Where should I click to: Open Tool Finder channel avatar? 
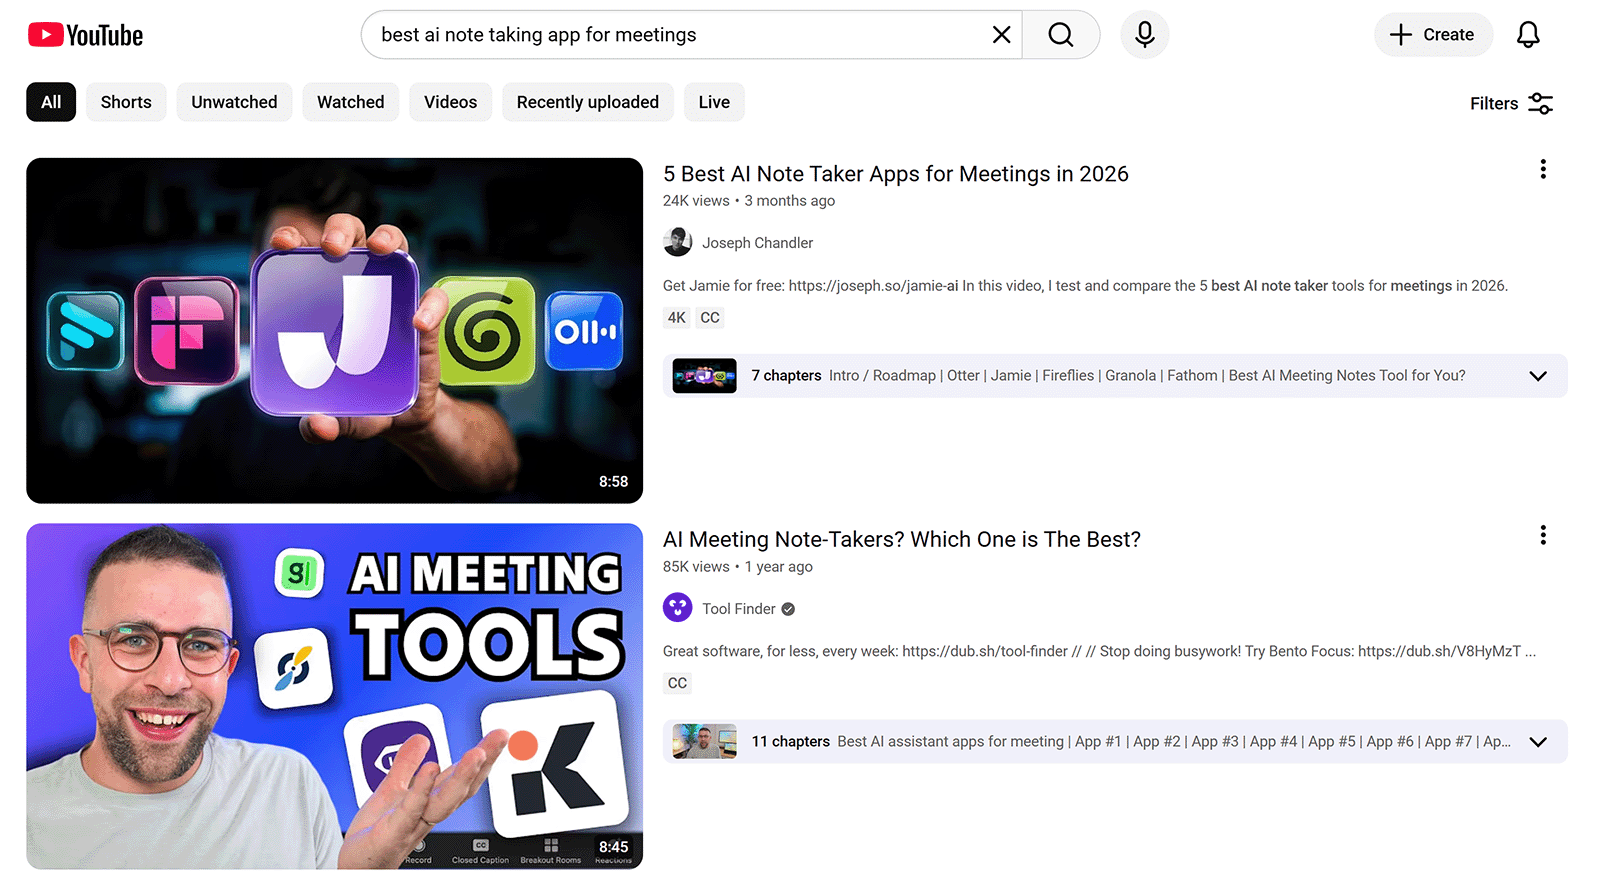678,608
